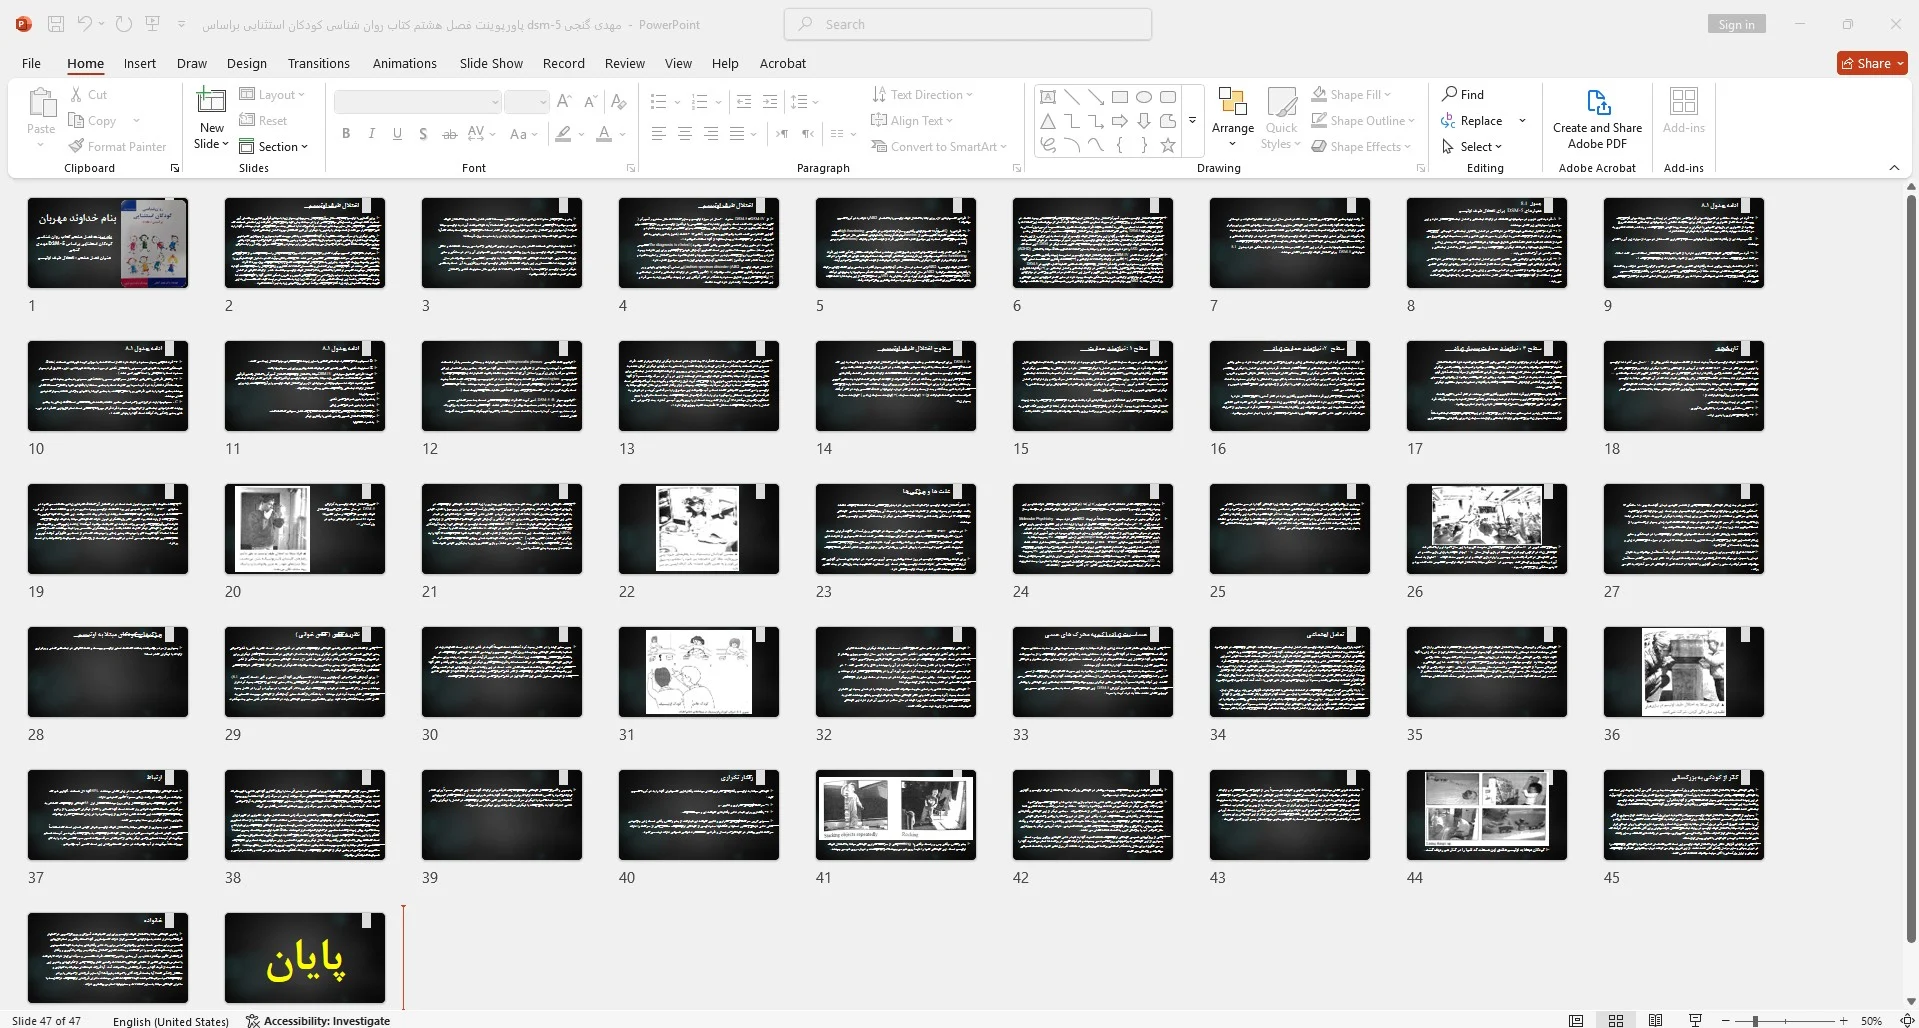Viewport: 1919px width, 1028px height.
Task: Click the Sign in button
Action: [x=1737, y=24]
